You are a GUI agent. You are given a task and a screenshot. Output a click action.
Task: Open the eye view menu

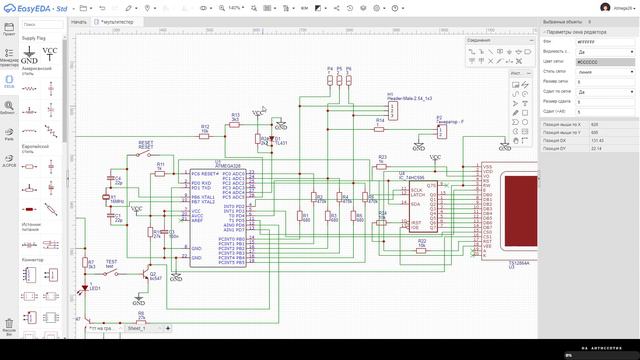pyautogui.click(x=205, y=8)
